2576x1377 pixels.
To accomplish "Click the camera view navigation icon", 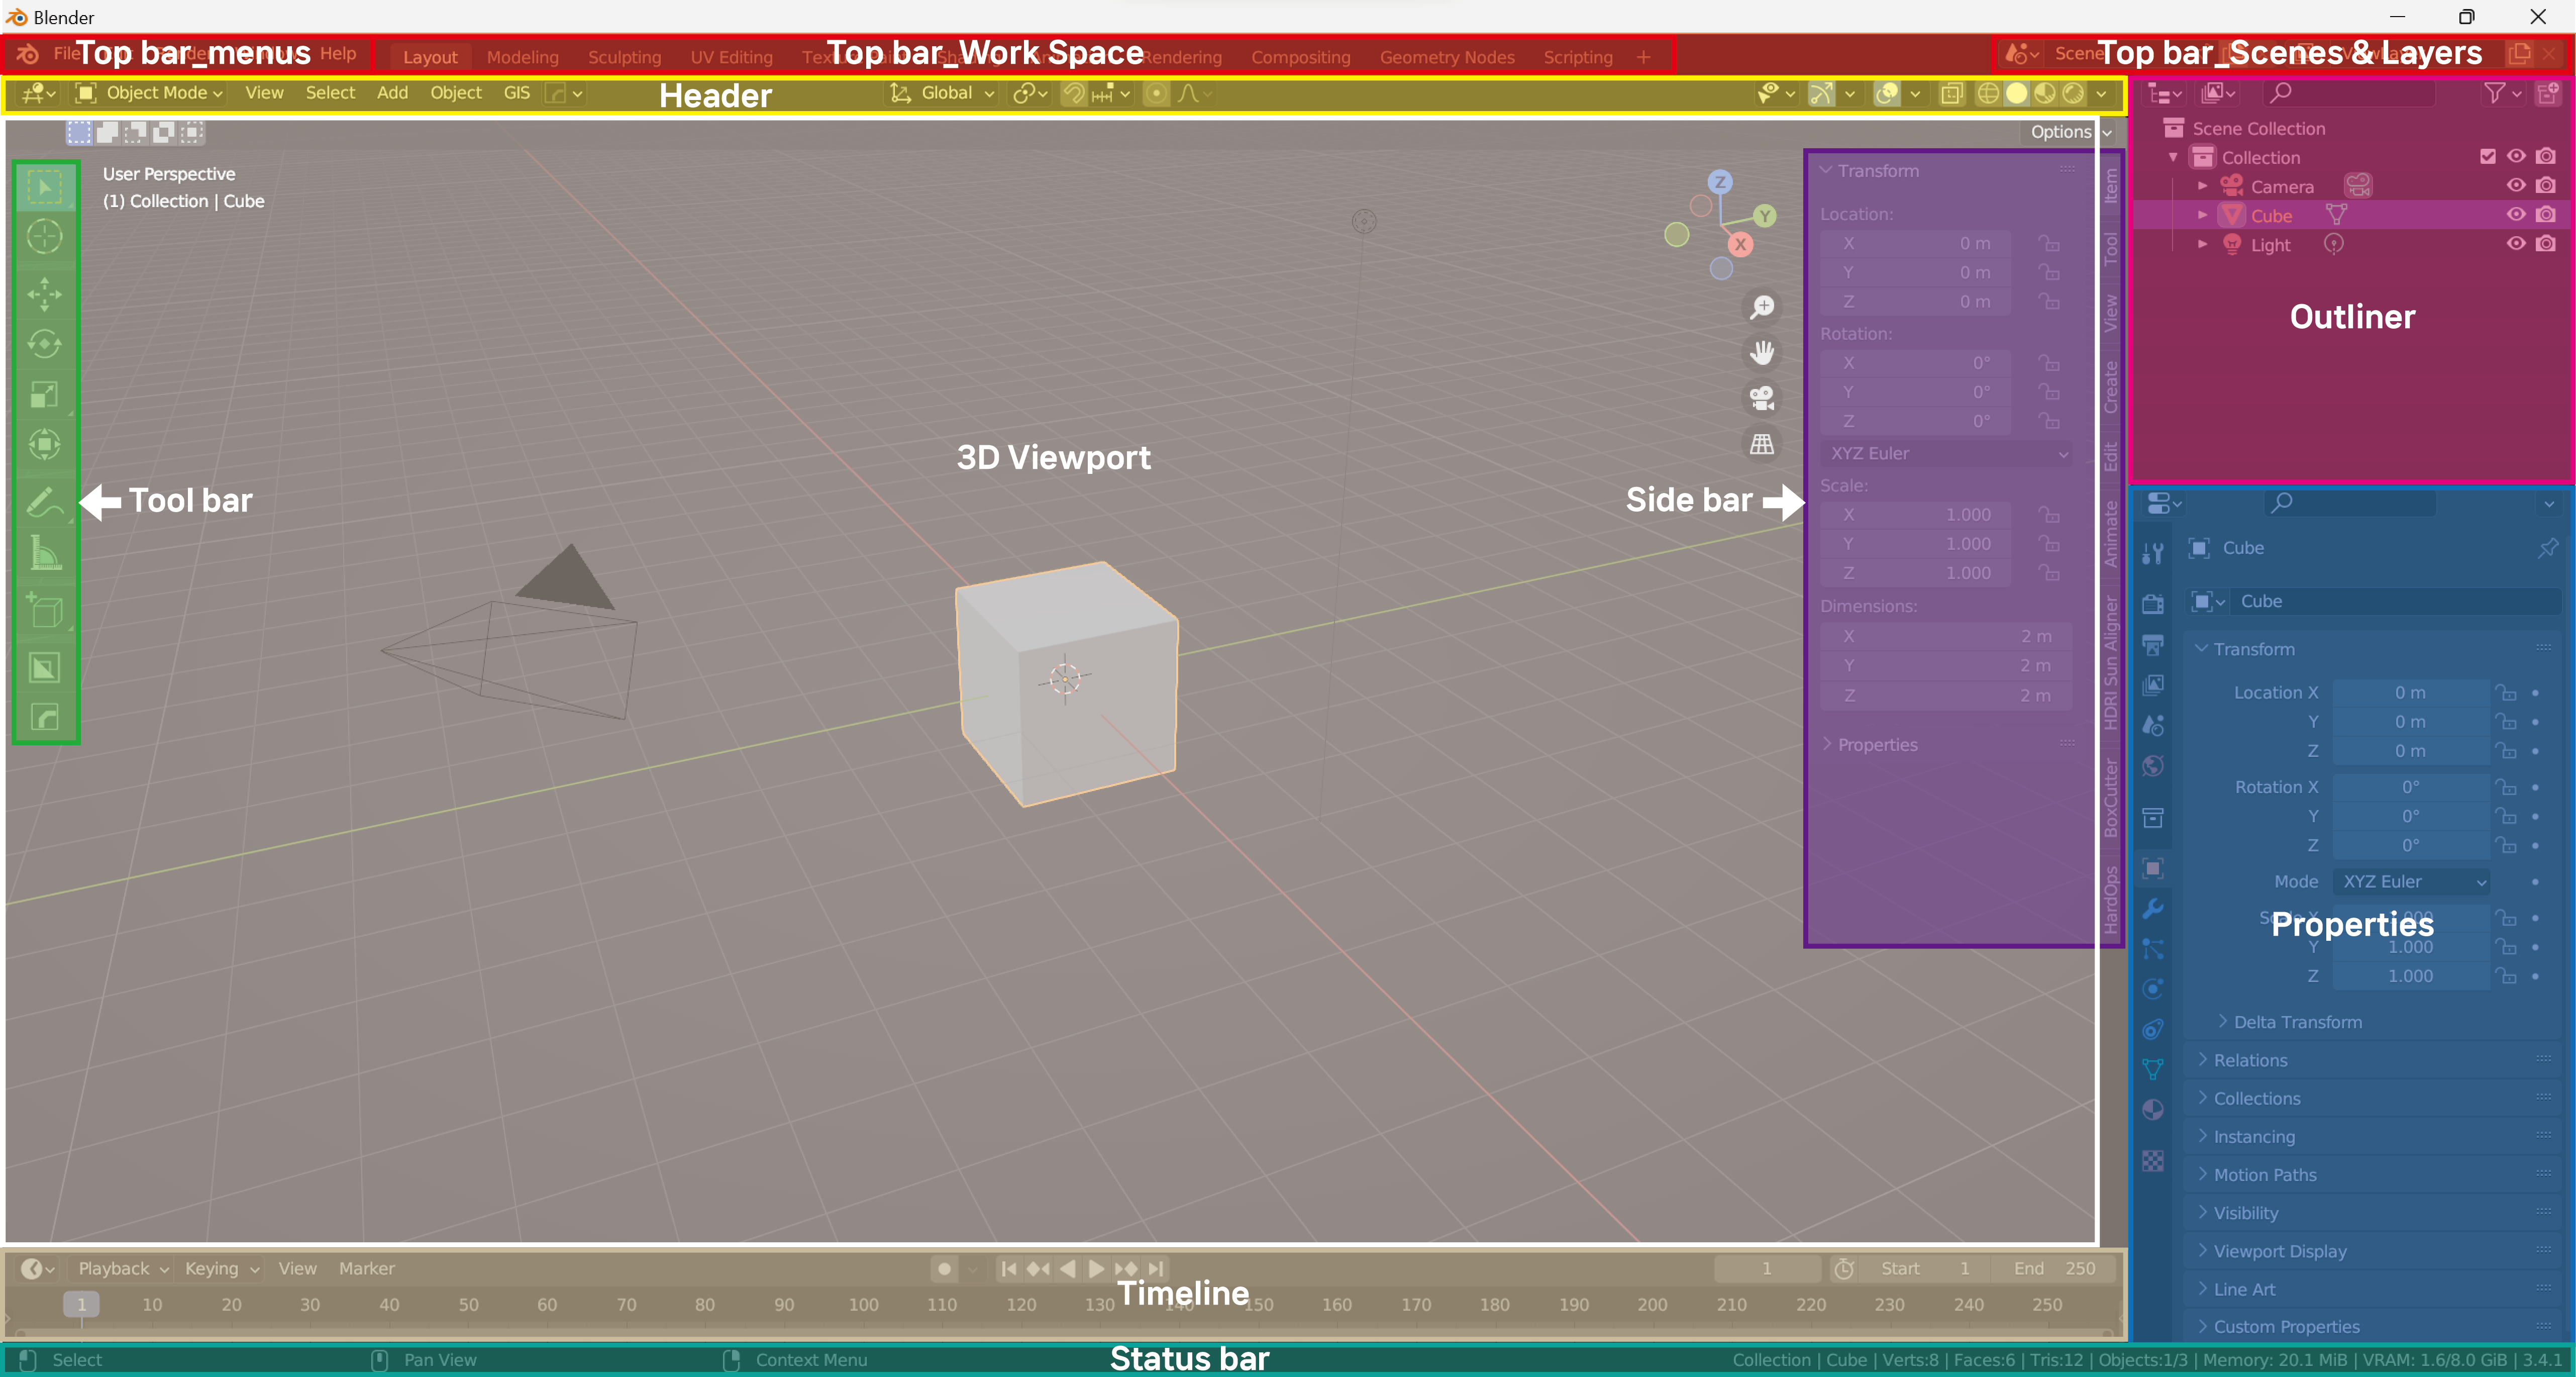I will click(x=1762, y=398).
